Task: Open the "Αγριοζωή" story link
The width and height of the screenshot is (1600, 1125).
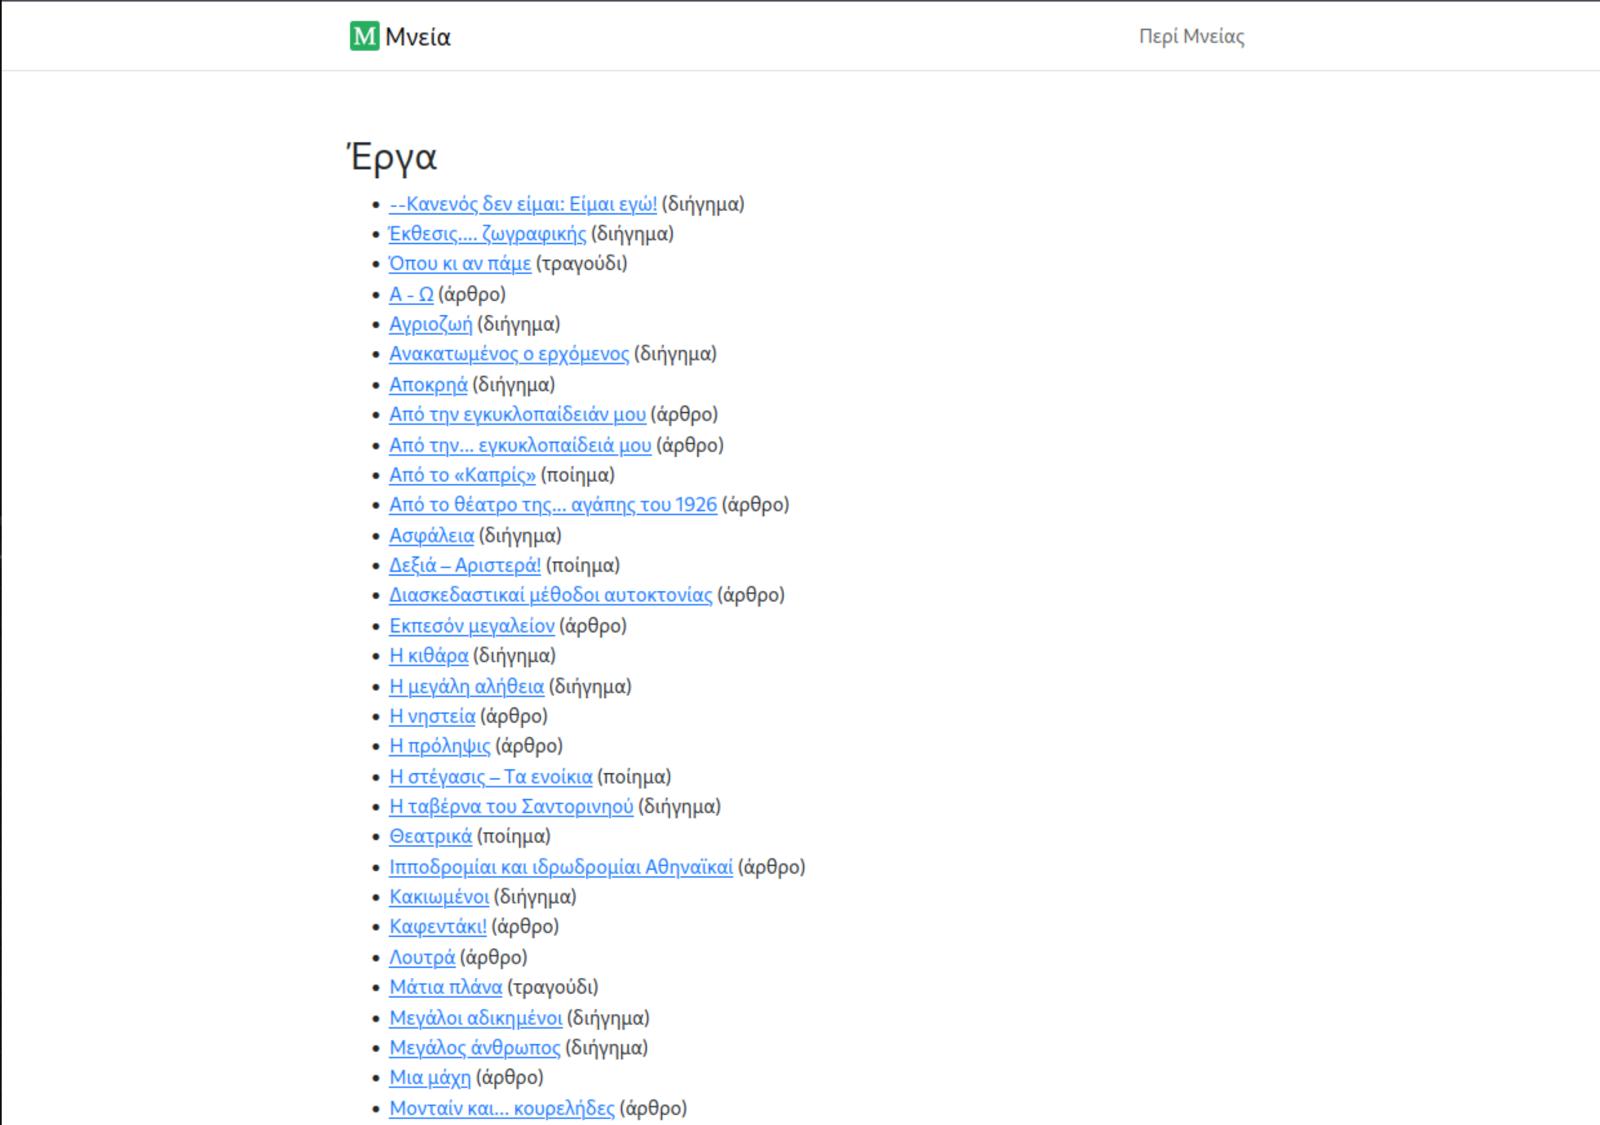Action: click(x=430, y=324)
